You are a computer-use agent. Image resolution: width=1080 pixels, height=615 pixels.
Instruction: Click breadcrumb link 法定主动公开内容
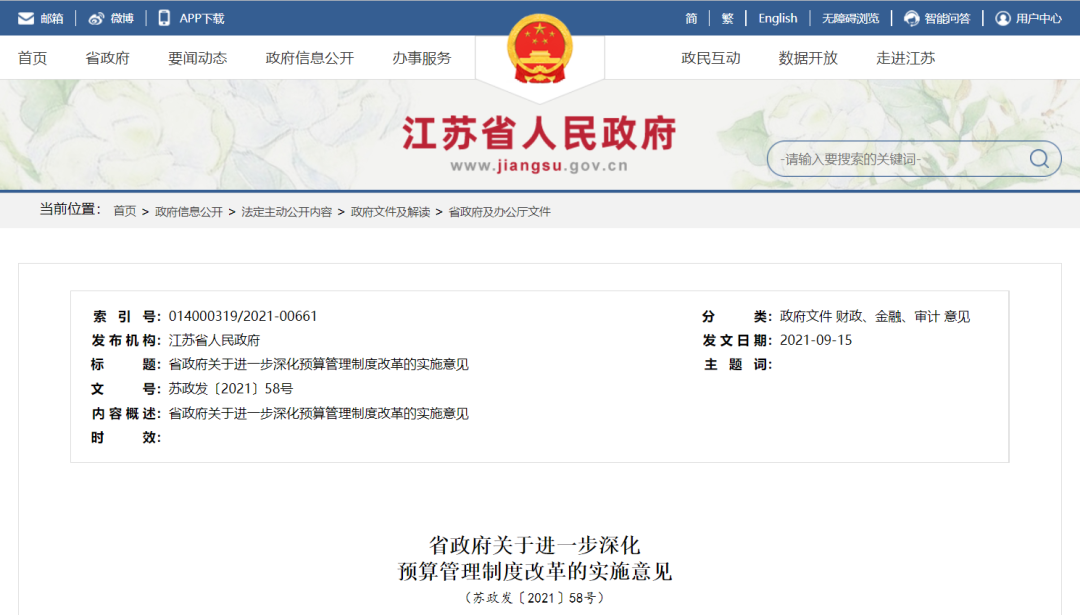[287, 211]
